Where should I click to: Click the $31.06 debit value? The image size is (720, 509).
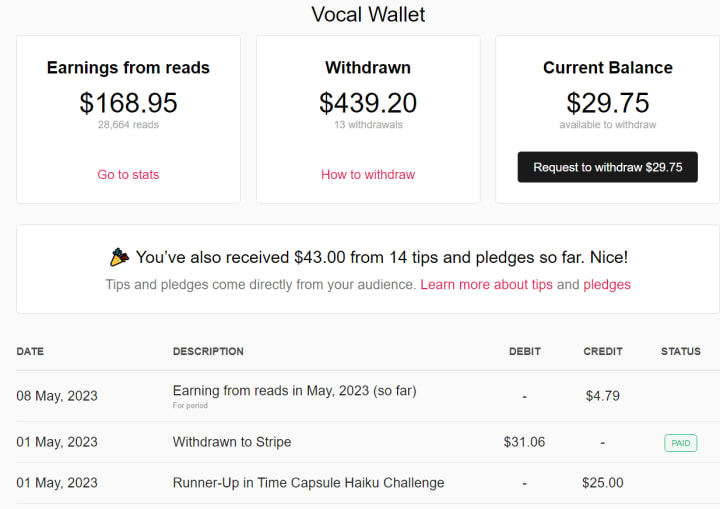(x=524, y=442)
